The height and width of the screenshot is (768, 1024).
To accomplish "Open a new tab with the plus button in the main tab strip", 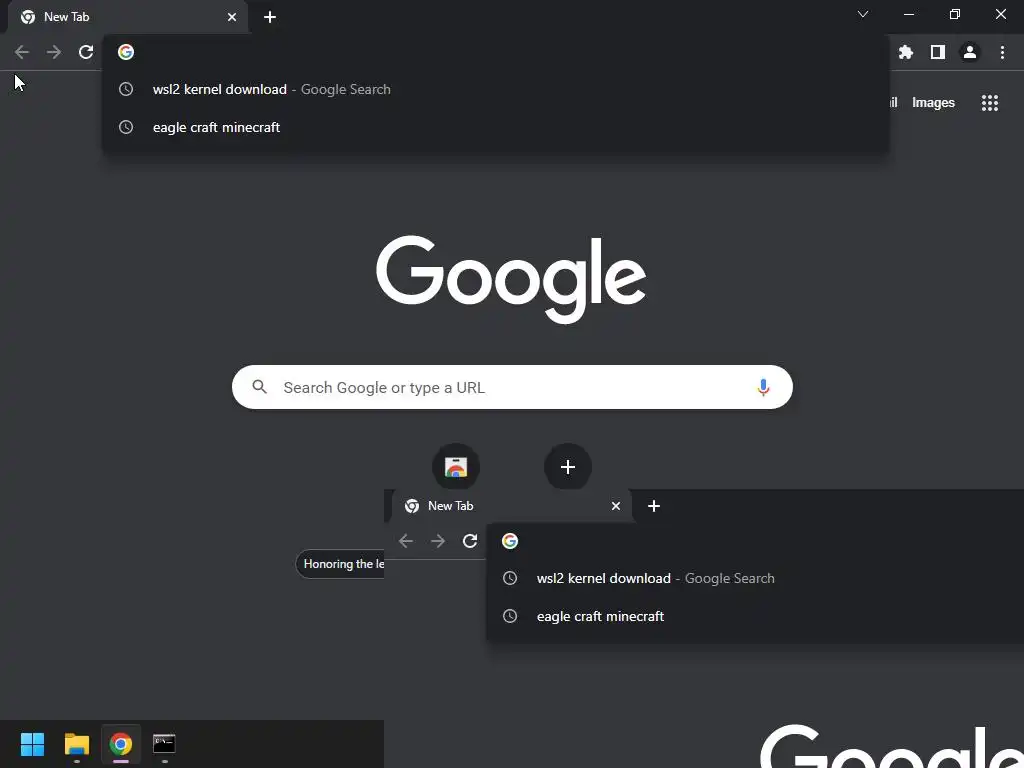I will pyautogui.click(x=270, y=17).
